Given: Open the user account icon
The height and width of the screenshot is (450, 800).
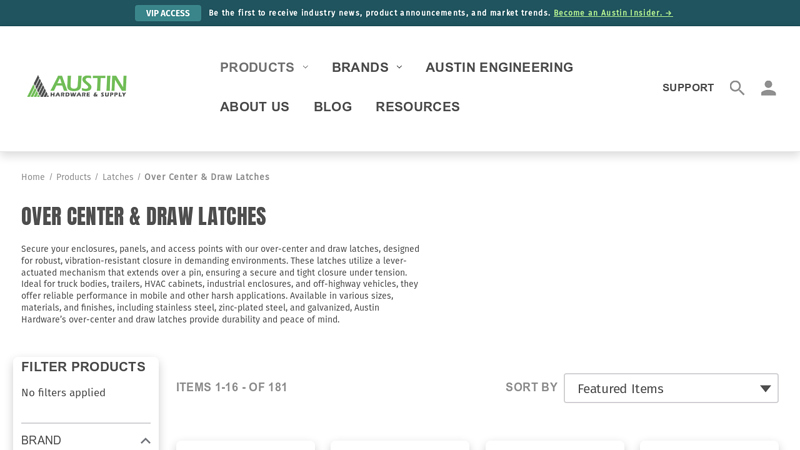Looking at the screenshot, I should 768,88.
